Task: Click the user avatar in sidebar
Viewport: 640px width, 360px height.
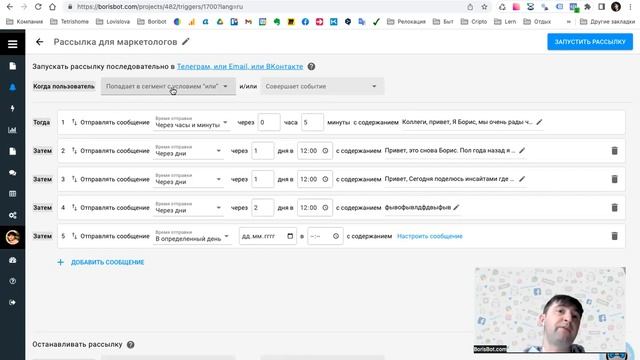Action: point(12,237)
